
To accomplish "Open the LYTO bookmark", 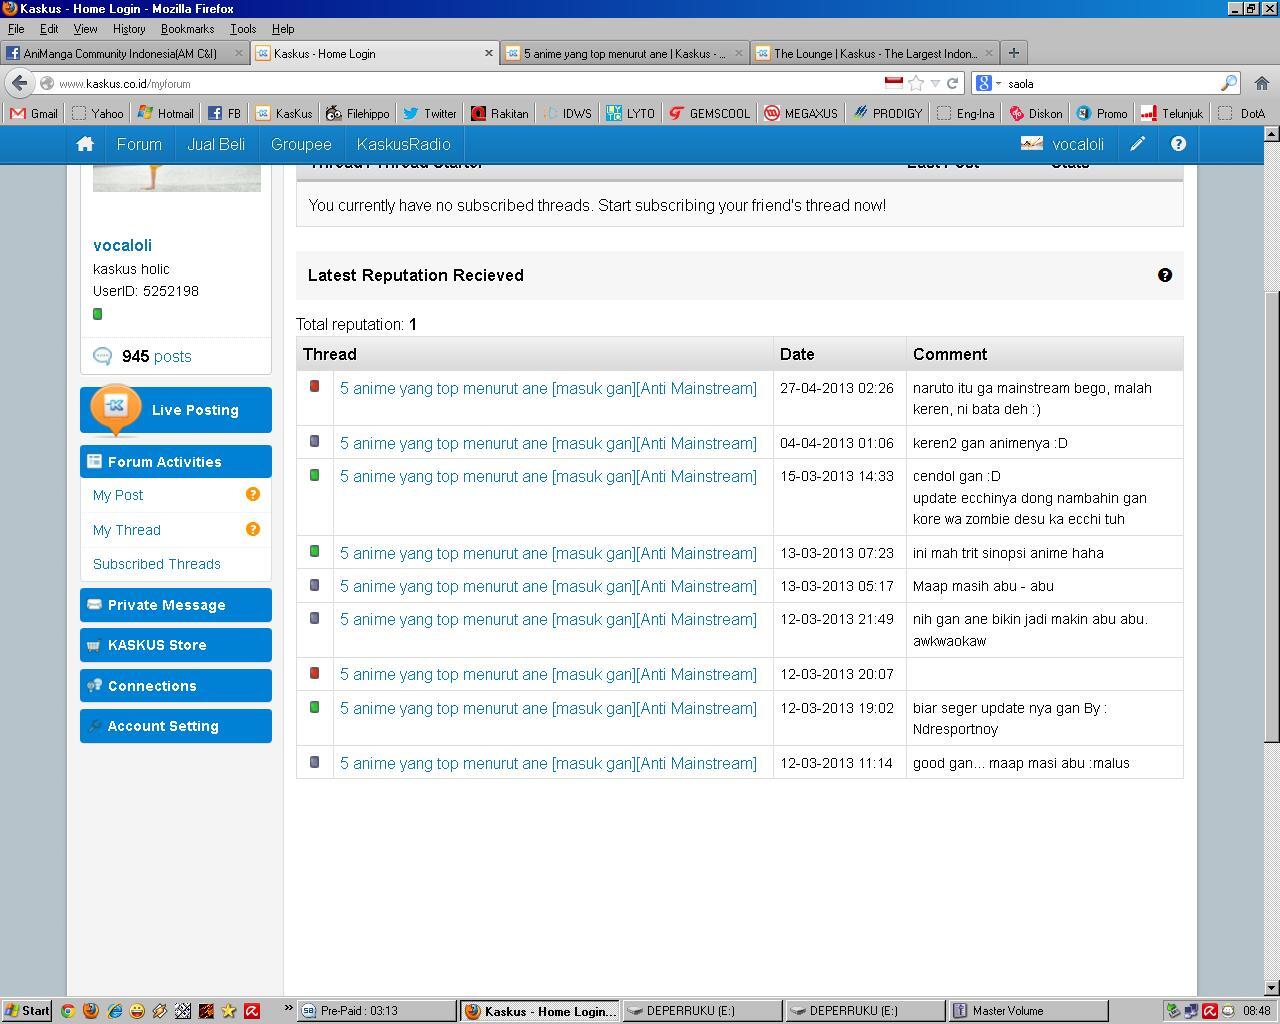I will pyautogui.click(x=630, y=113).
